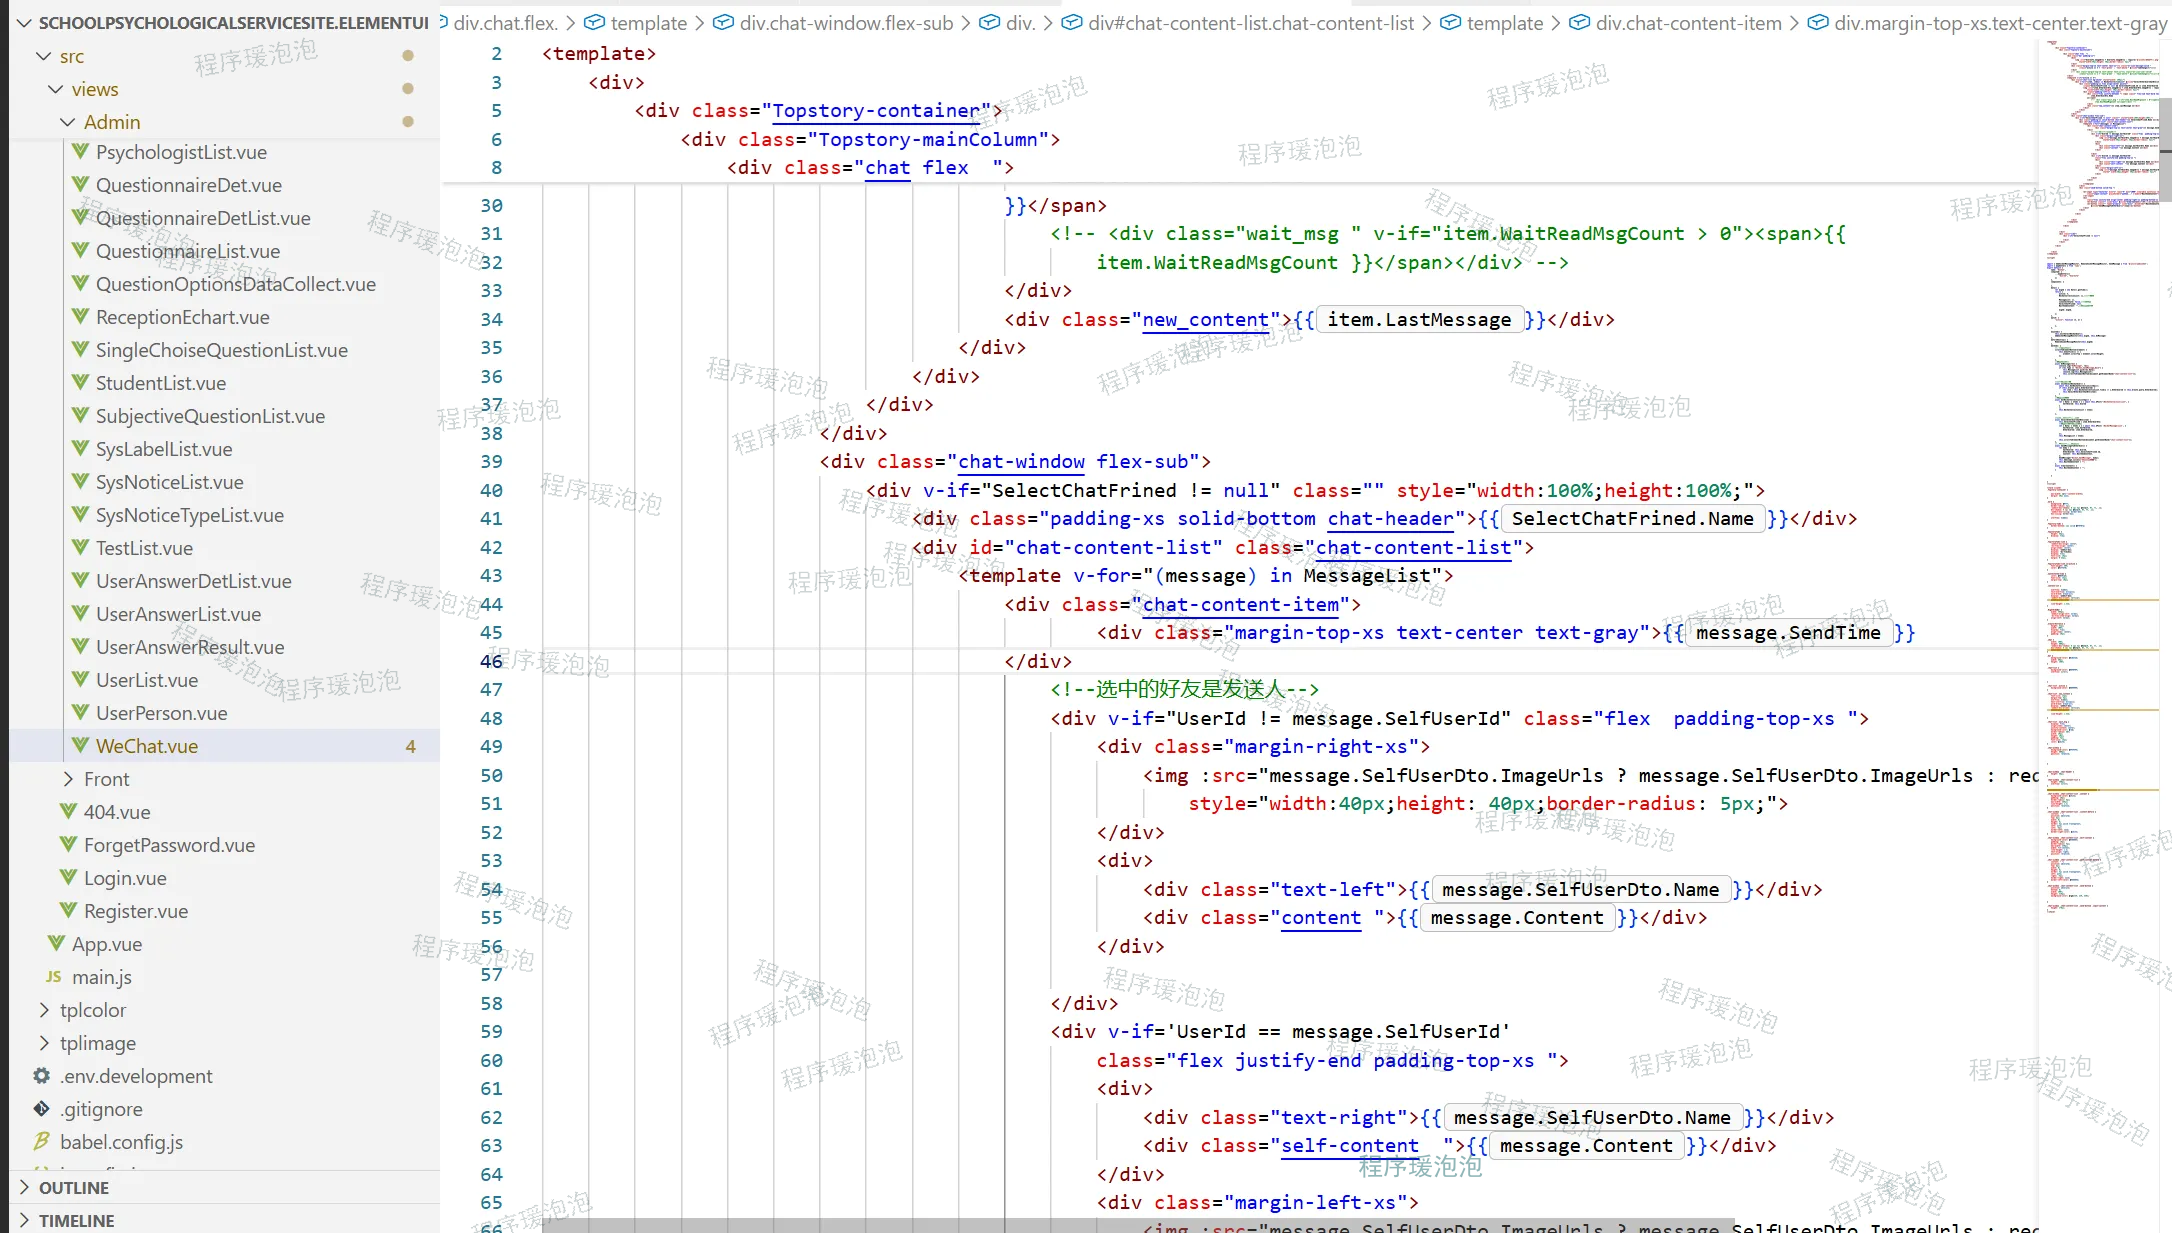Click the Vue icon next to 404.vue

pos(68,812)
